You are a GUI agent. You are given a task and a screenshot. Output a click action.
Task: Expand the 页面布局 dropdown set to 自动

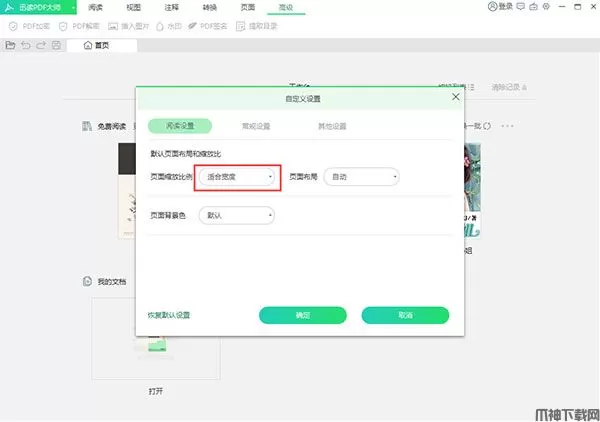pyautogui.click(x=360, y=177)
